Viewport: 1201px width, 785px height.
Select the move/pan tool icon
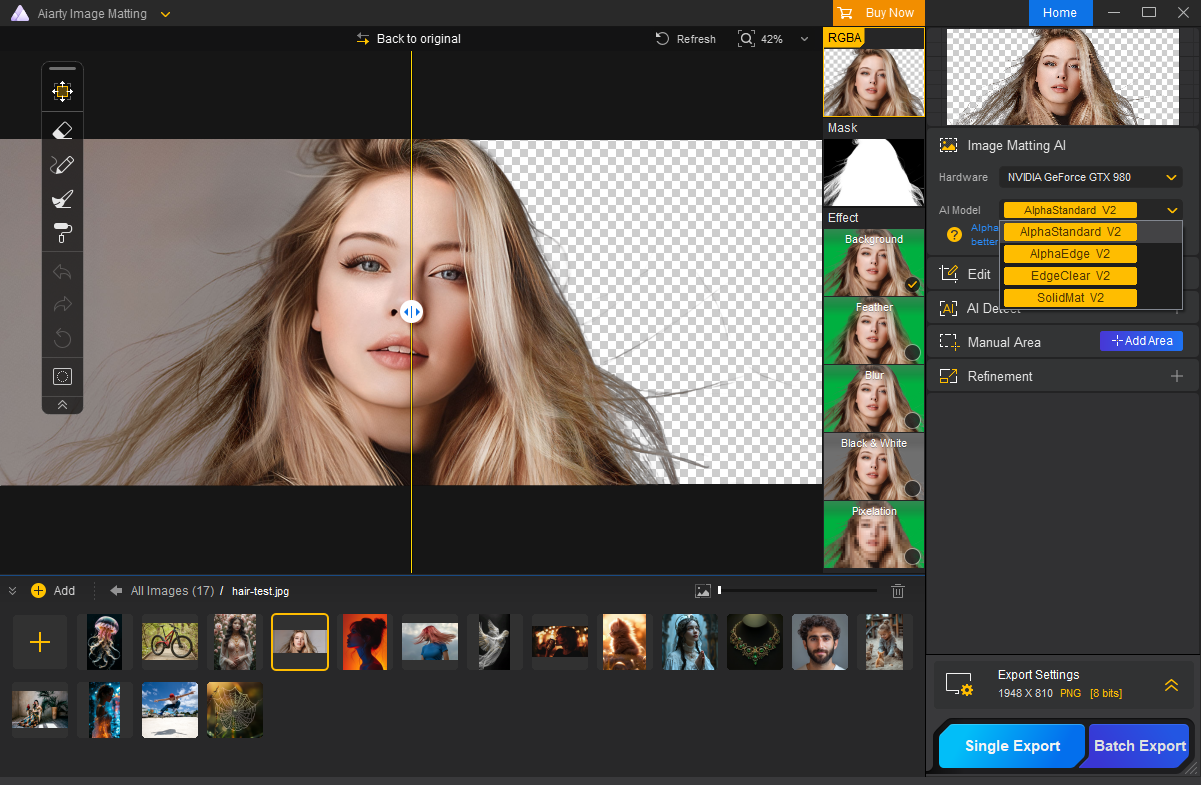62,92
